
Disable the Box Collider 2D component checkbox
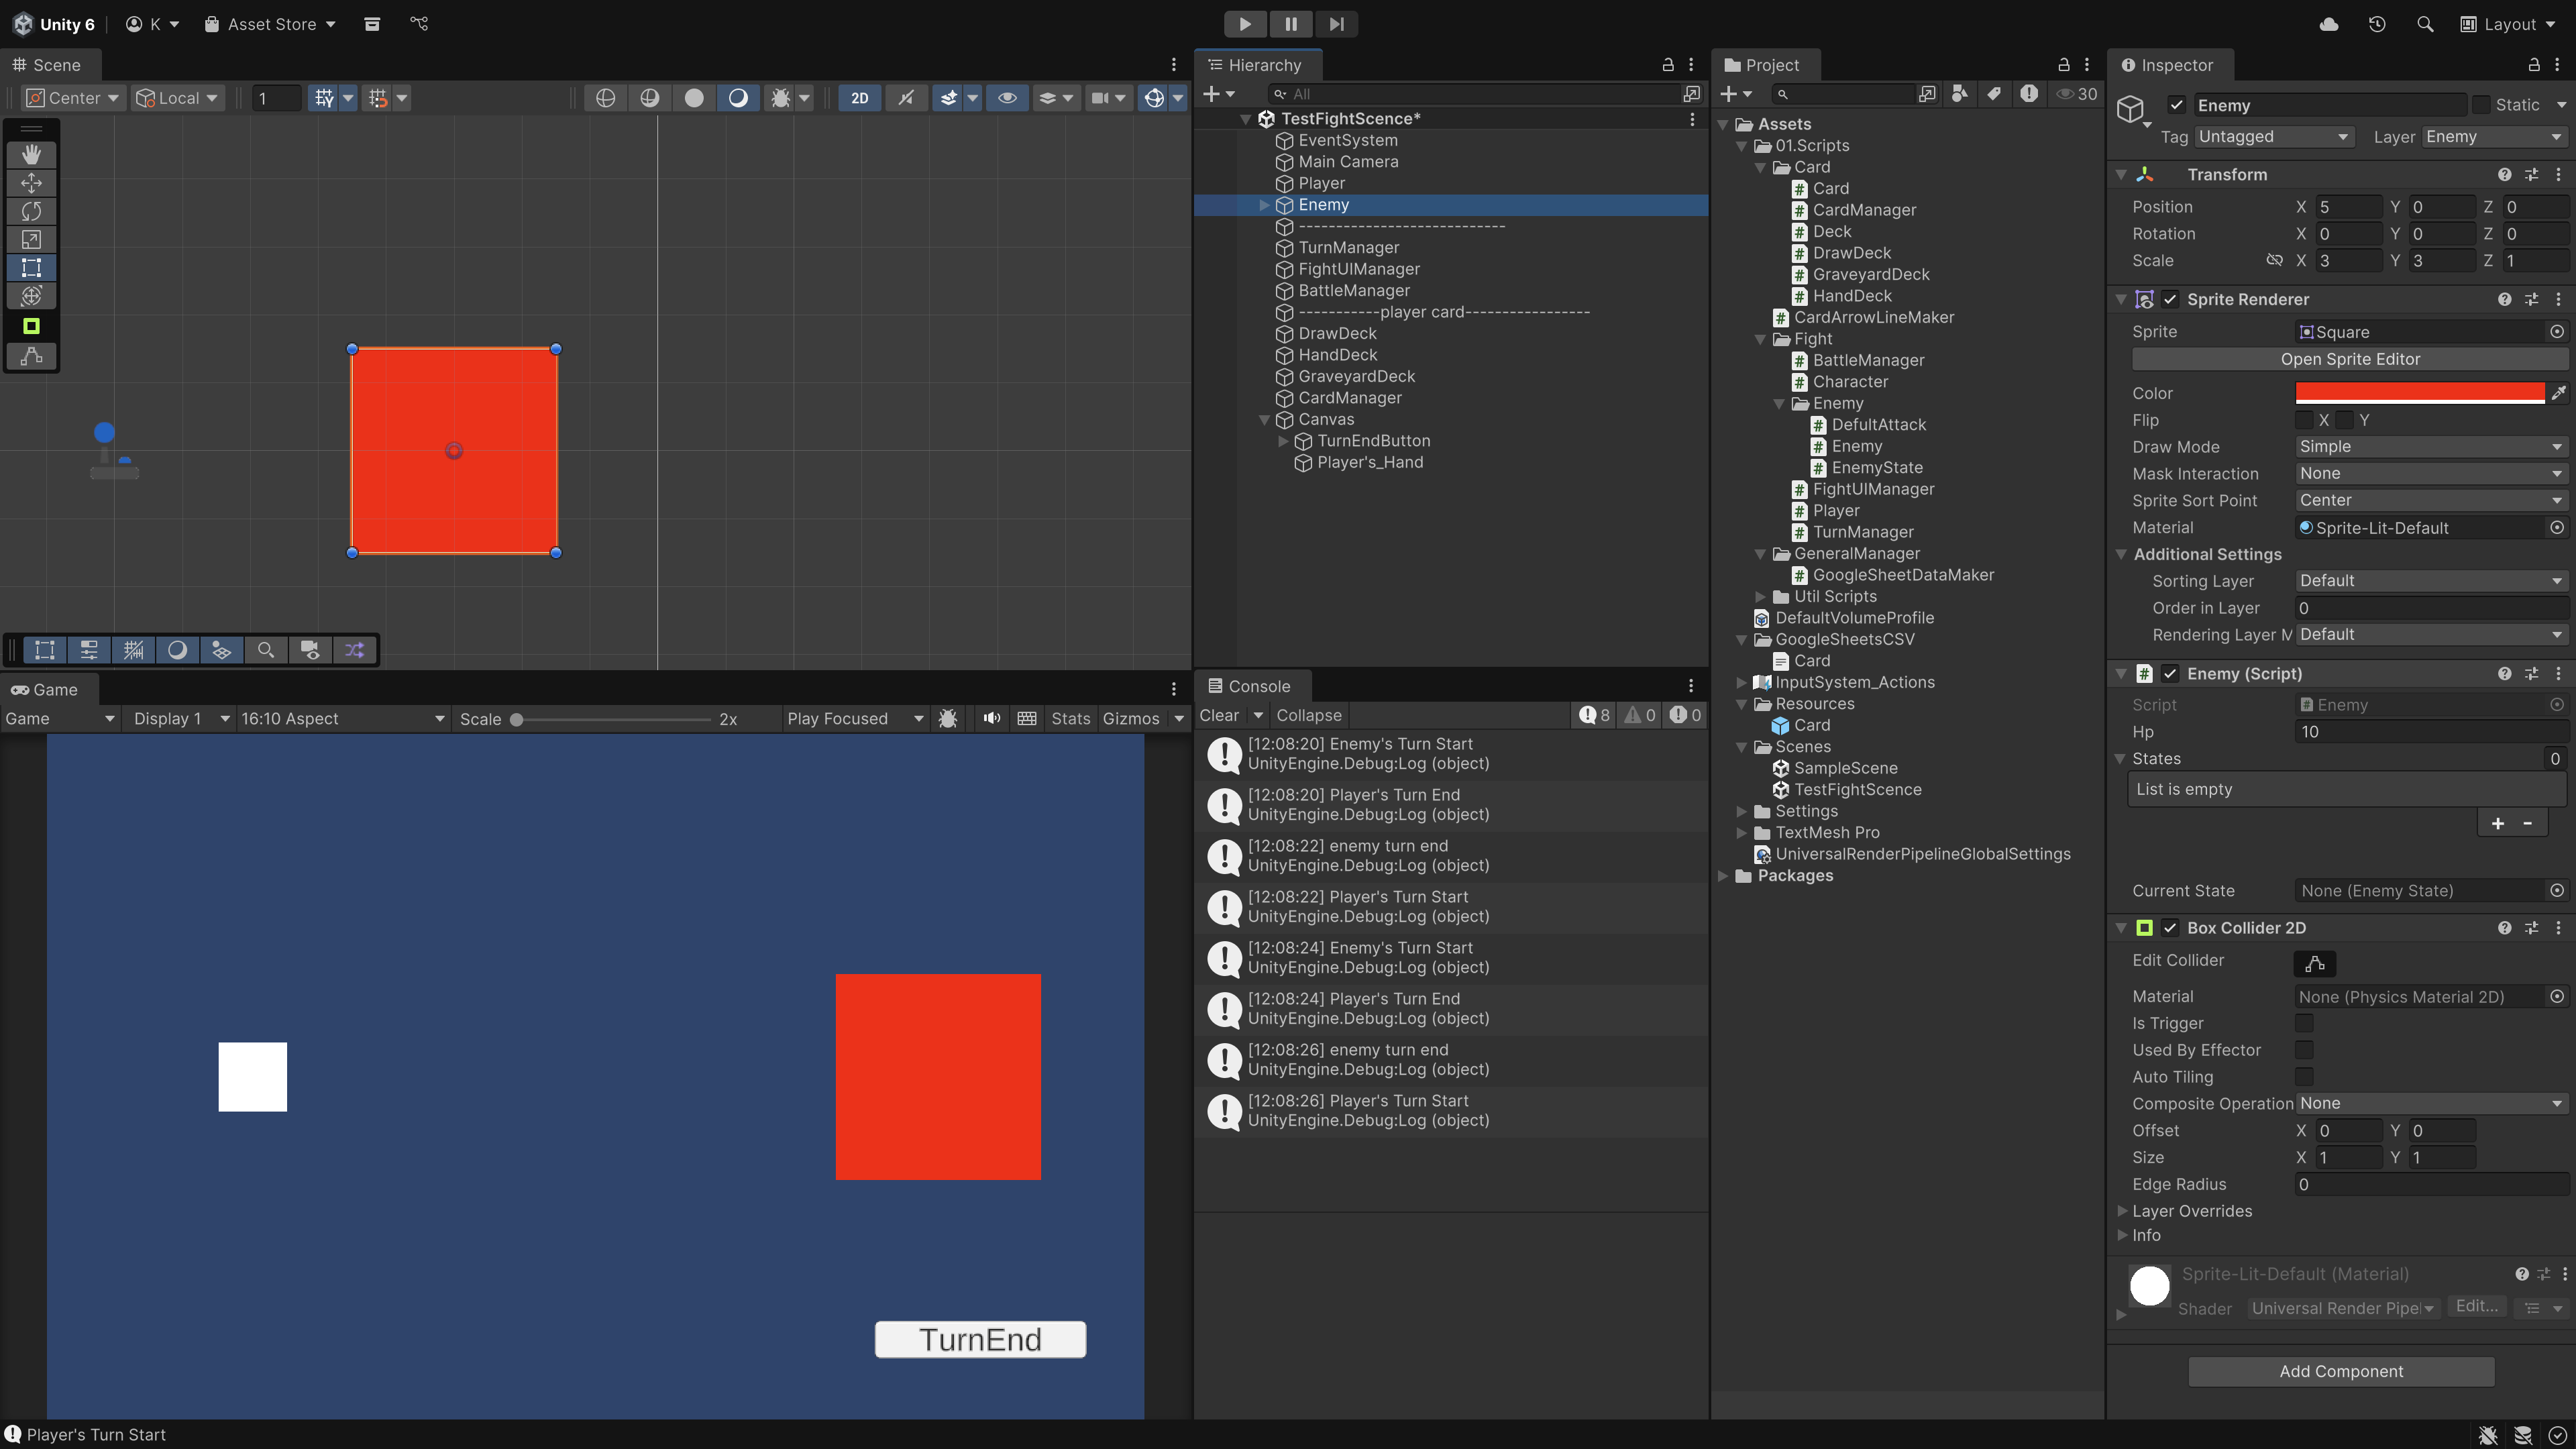click(x=2170, y=928)
